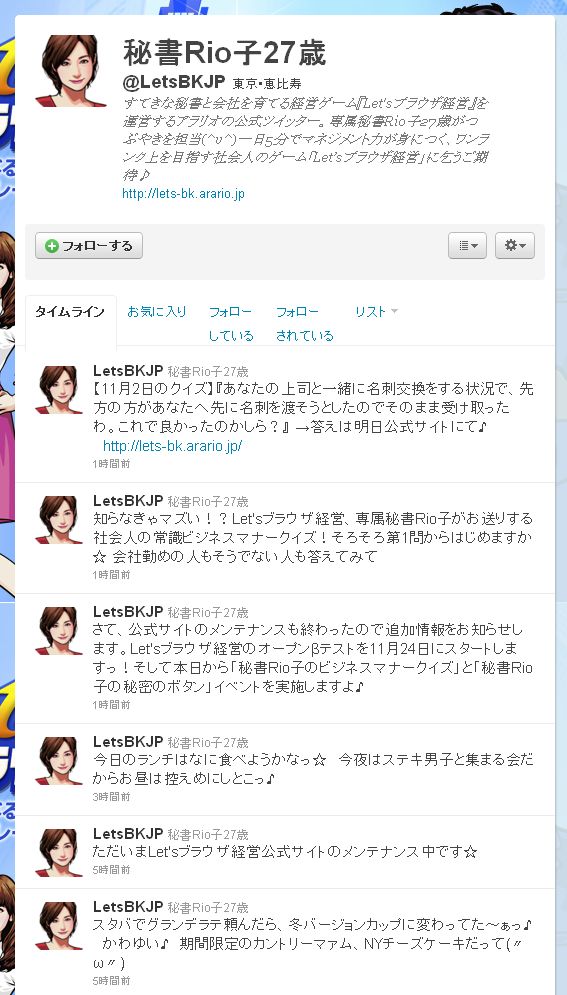Screen dimensions: 567x995
Task: Click the avatar on the スタバ tweet
Action: [x=59, y=926]
